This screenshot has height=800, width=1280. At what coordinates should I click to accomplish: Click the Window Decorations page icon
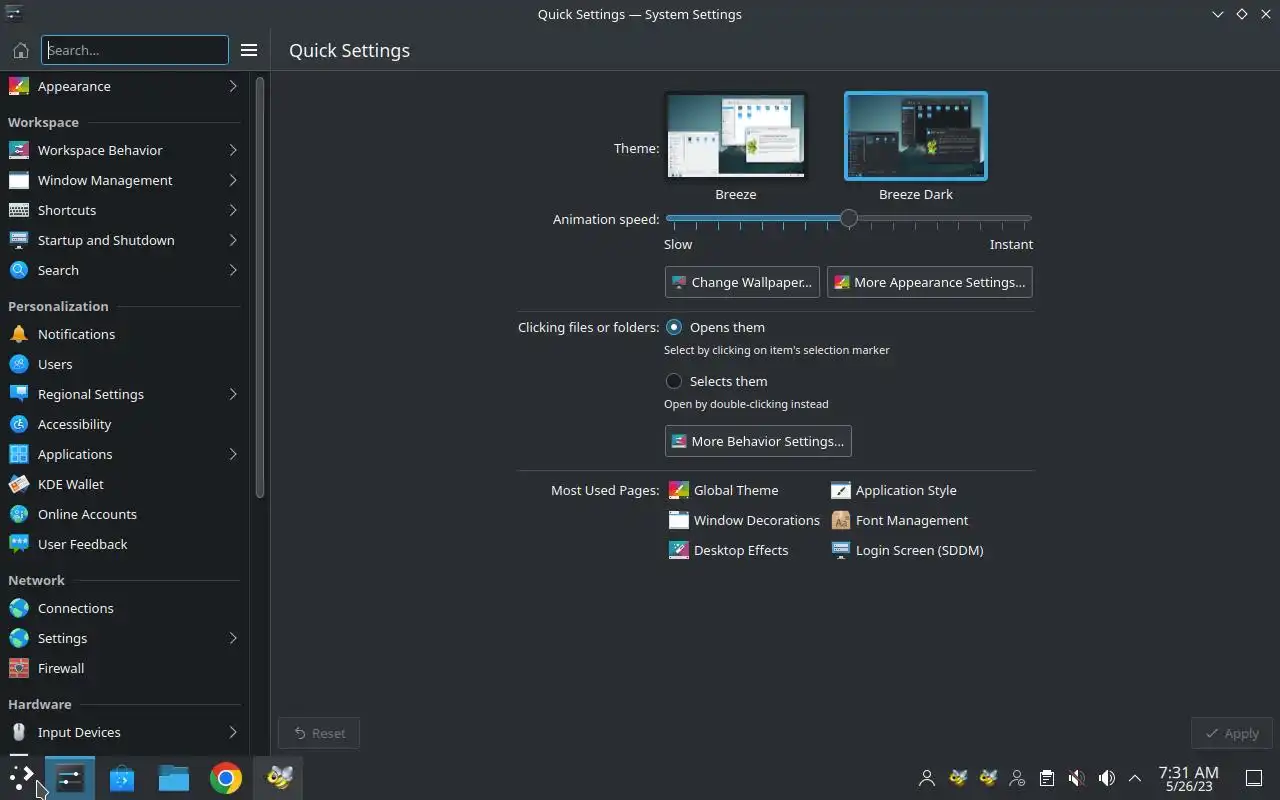coord(678,520)
